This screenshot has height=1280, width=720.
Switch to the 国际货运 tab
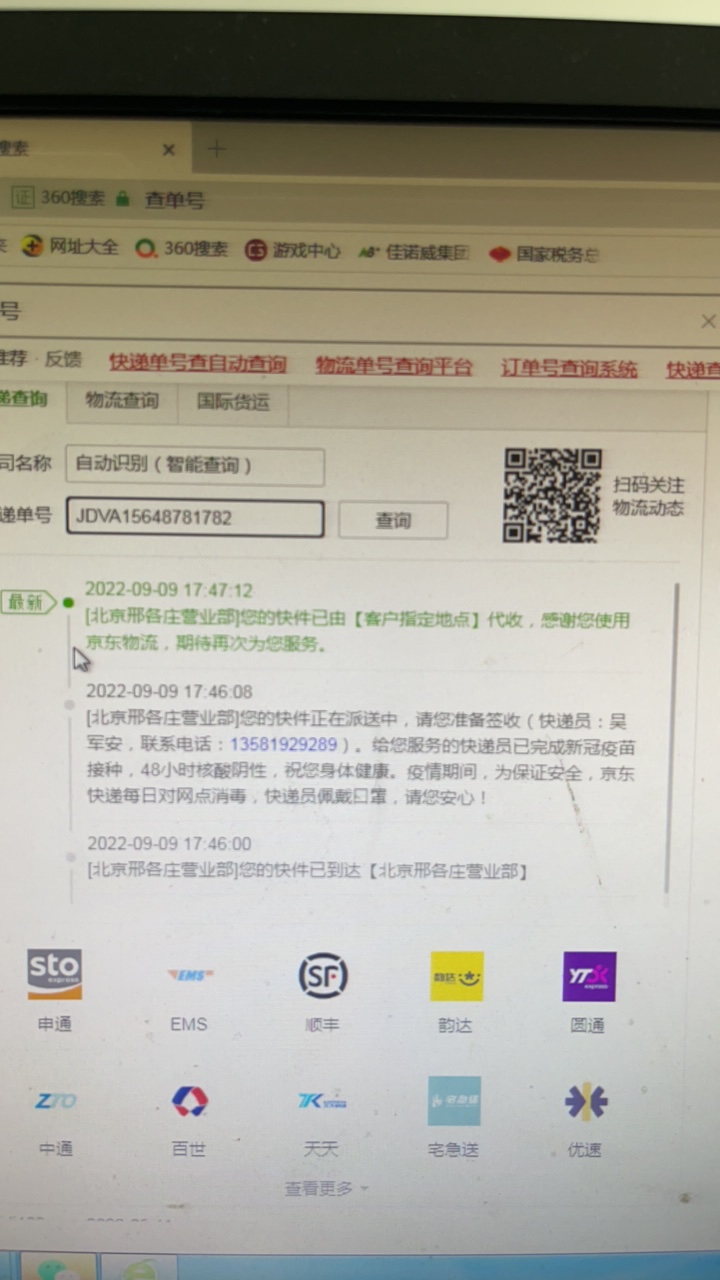pyautogui.click(x=233, y=402)
